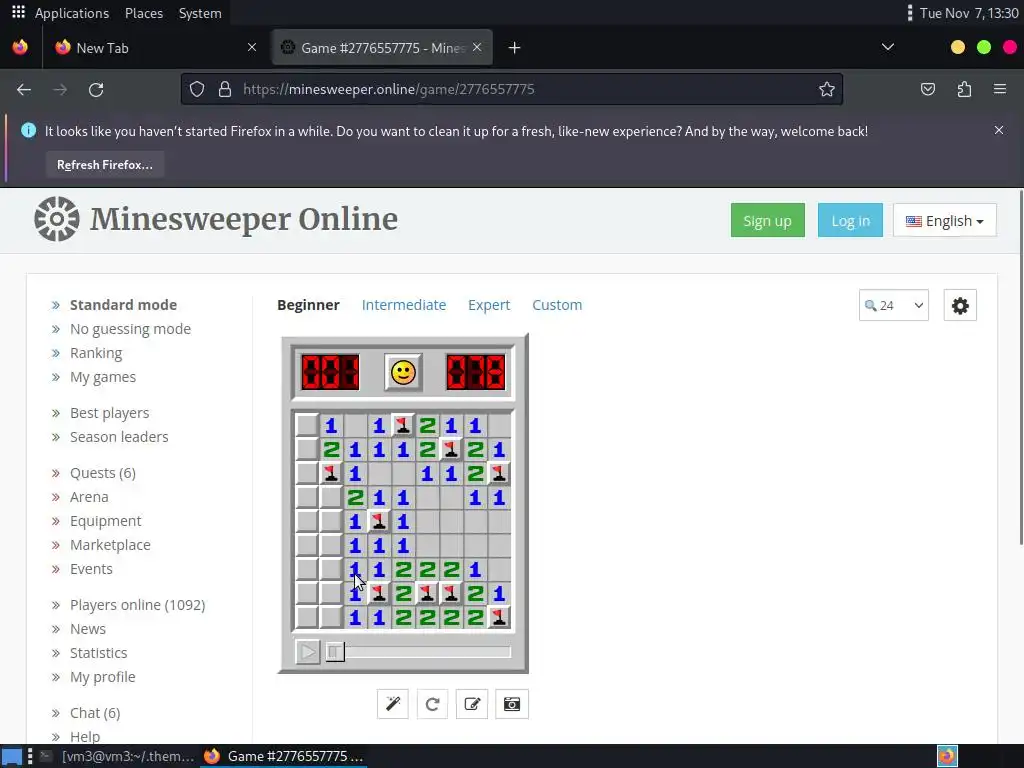Open the extensions puzzle icon
The width and height of the screenshot is (1024, 768).
point(965,89)
